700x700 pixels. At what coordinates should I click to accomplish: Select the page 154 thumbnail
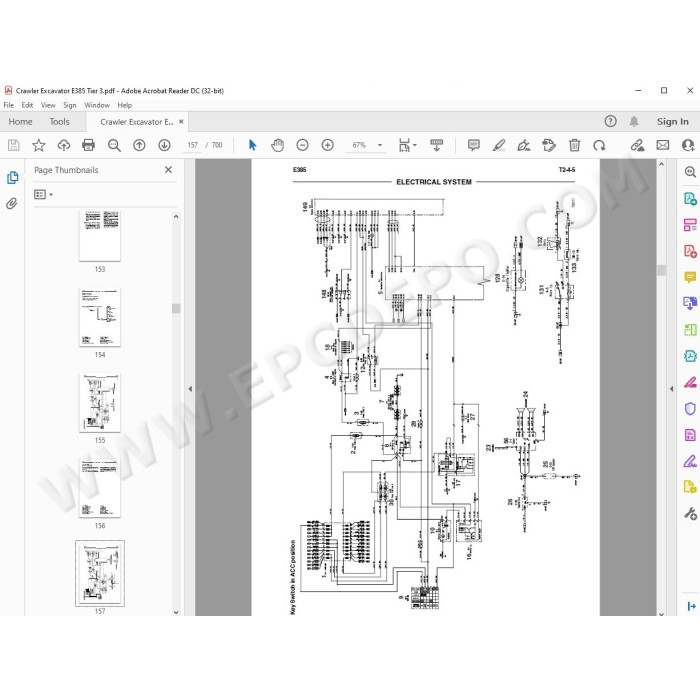click(x=100, y=317)
